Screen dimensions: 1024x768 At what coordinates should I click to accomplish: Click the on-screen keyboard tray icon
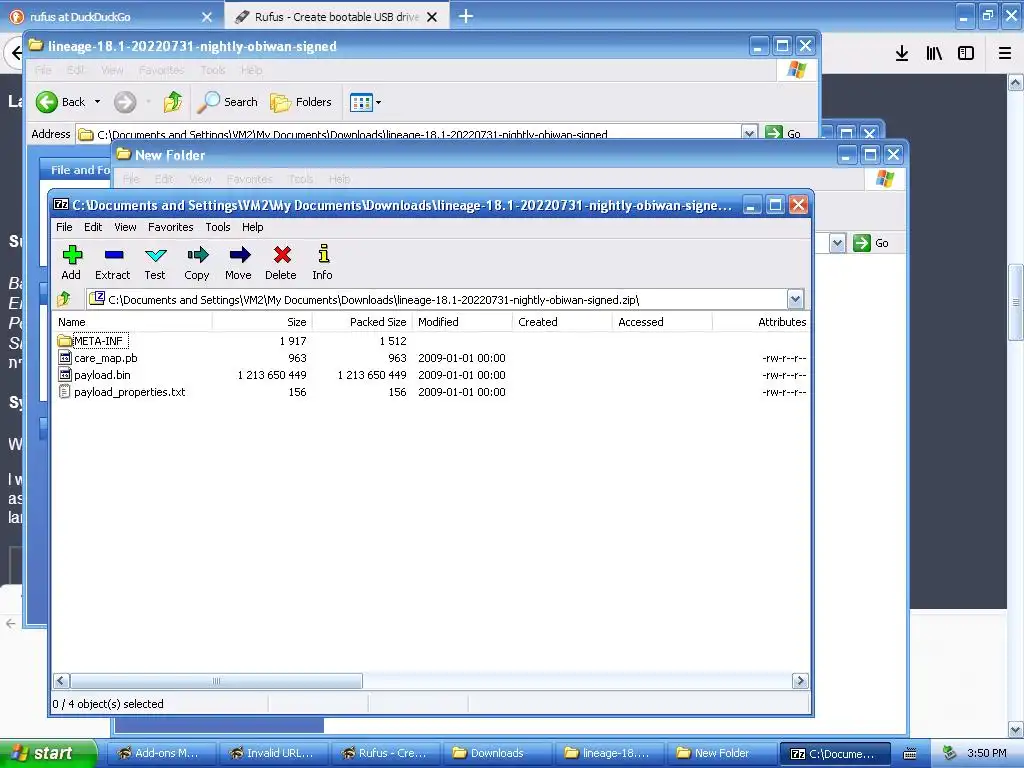pos(910,754)
